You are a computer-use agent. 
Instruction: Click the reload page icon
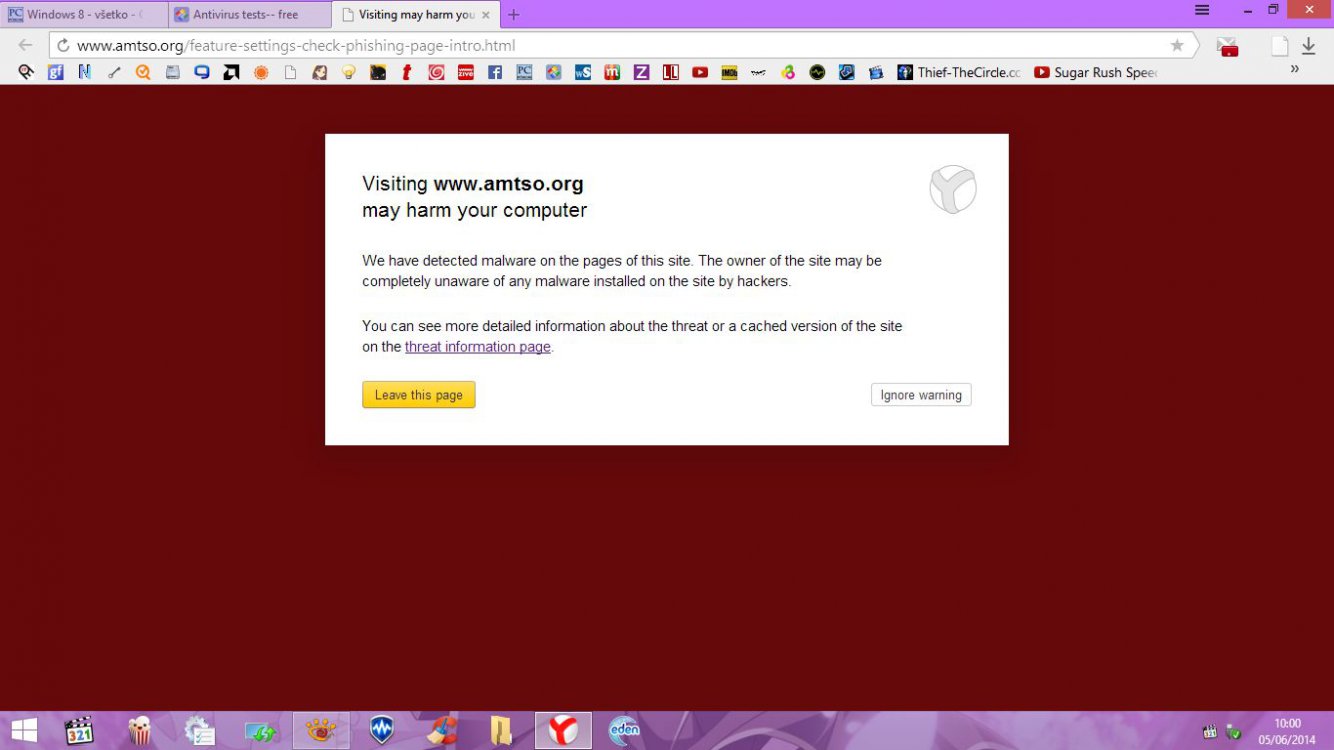coord(63,45)
